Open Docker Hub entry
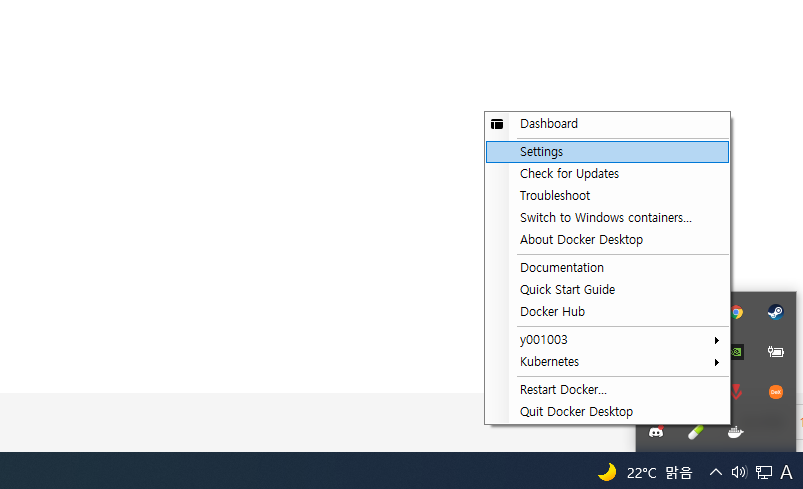 click(607, 312)
